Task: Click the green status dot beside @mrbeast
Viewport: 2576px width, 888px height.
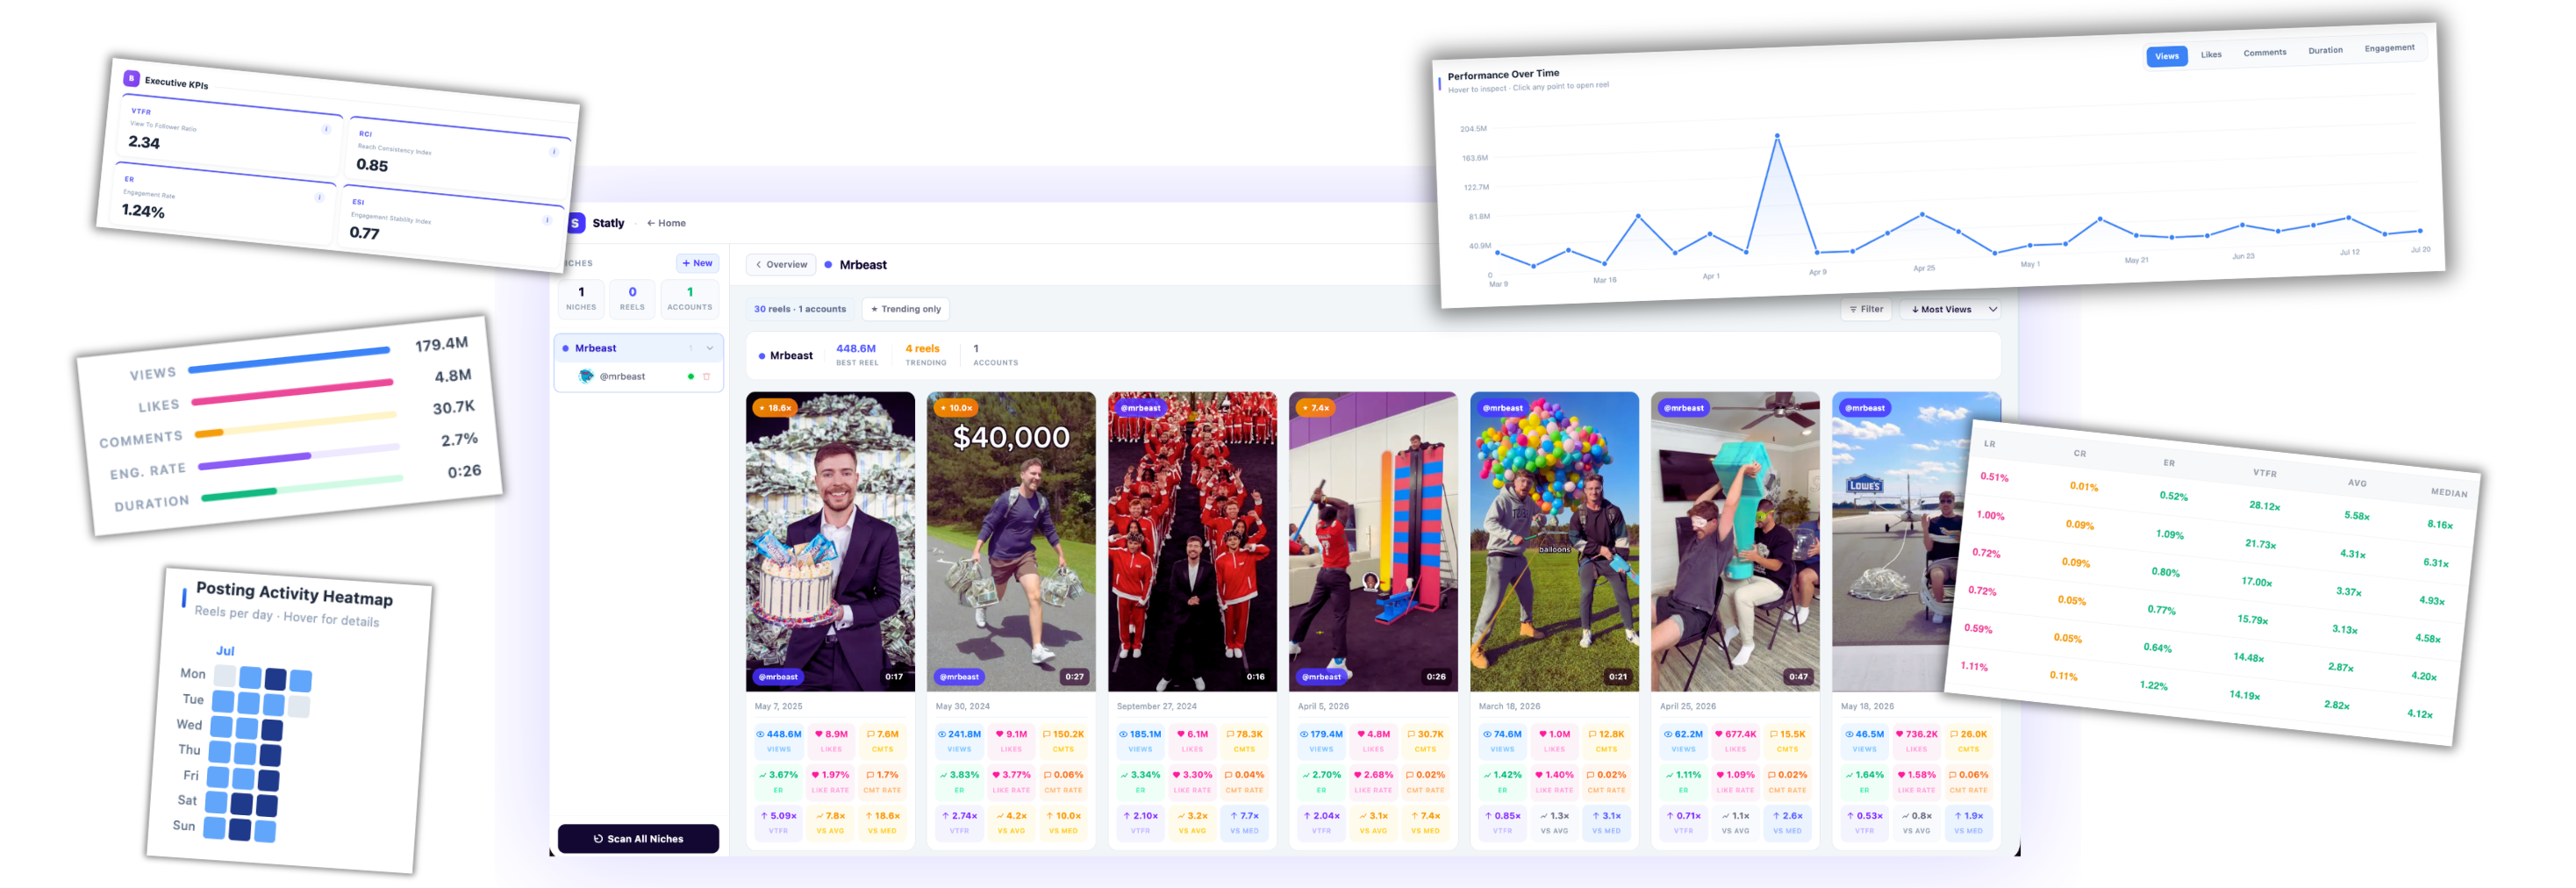Action: click(690, 377)
